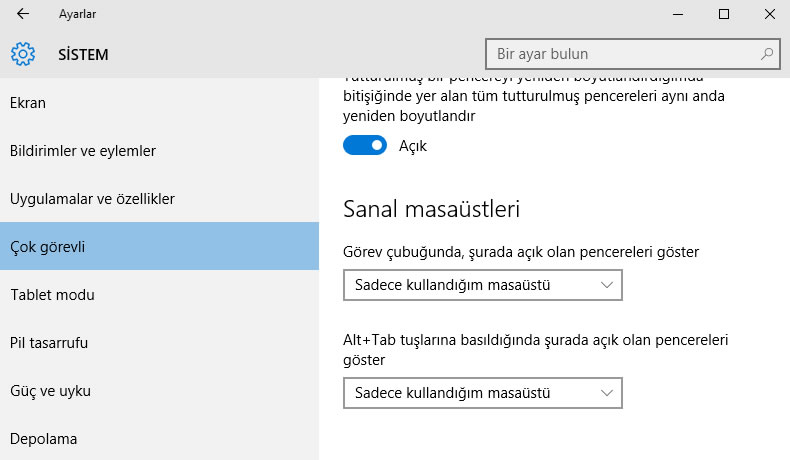The width and height of the screenshot is (790, 460).
Task: Click the 'Sanal masaüstleri' heading
Action: [431, 209]
